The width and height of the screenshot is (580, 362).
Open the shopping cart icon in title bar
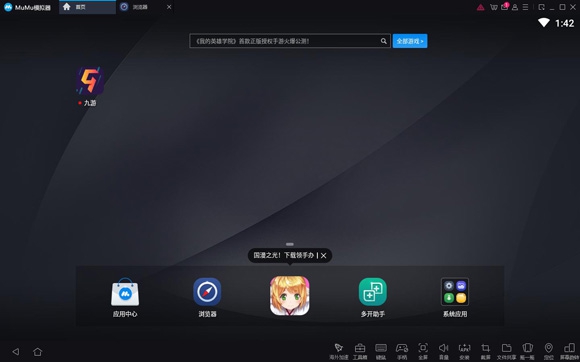click(493, 7)
